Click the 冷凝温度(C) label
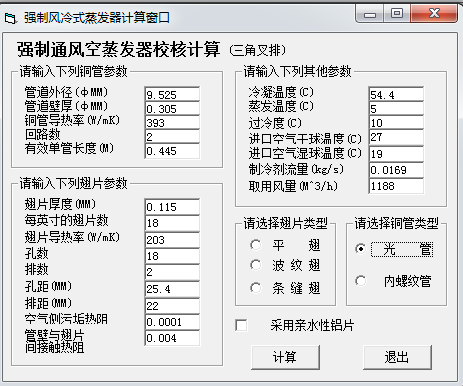This screenshot has width=463, height=386. (x=281, y=92)
